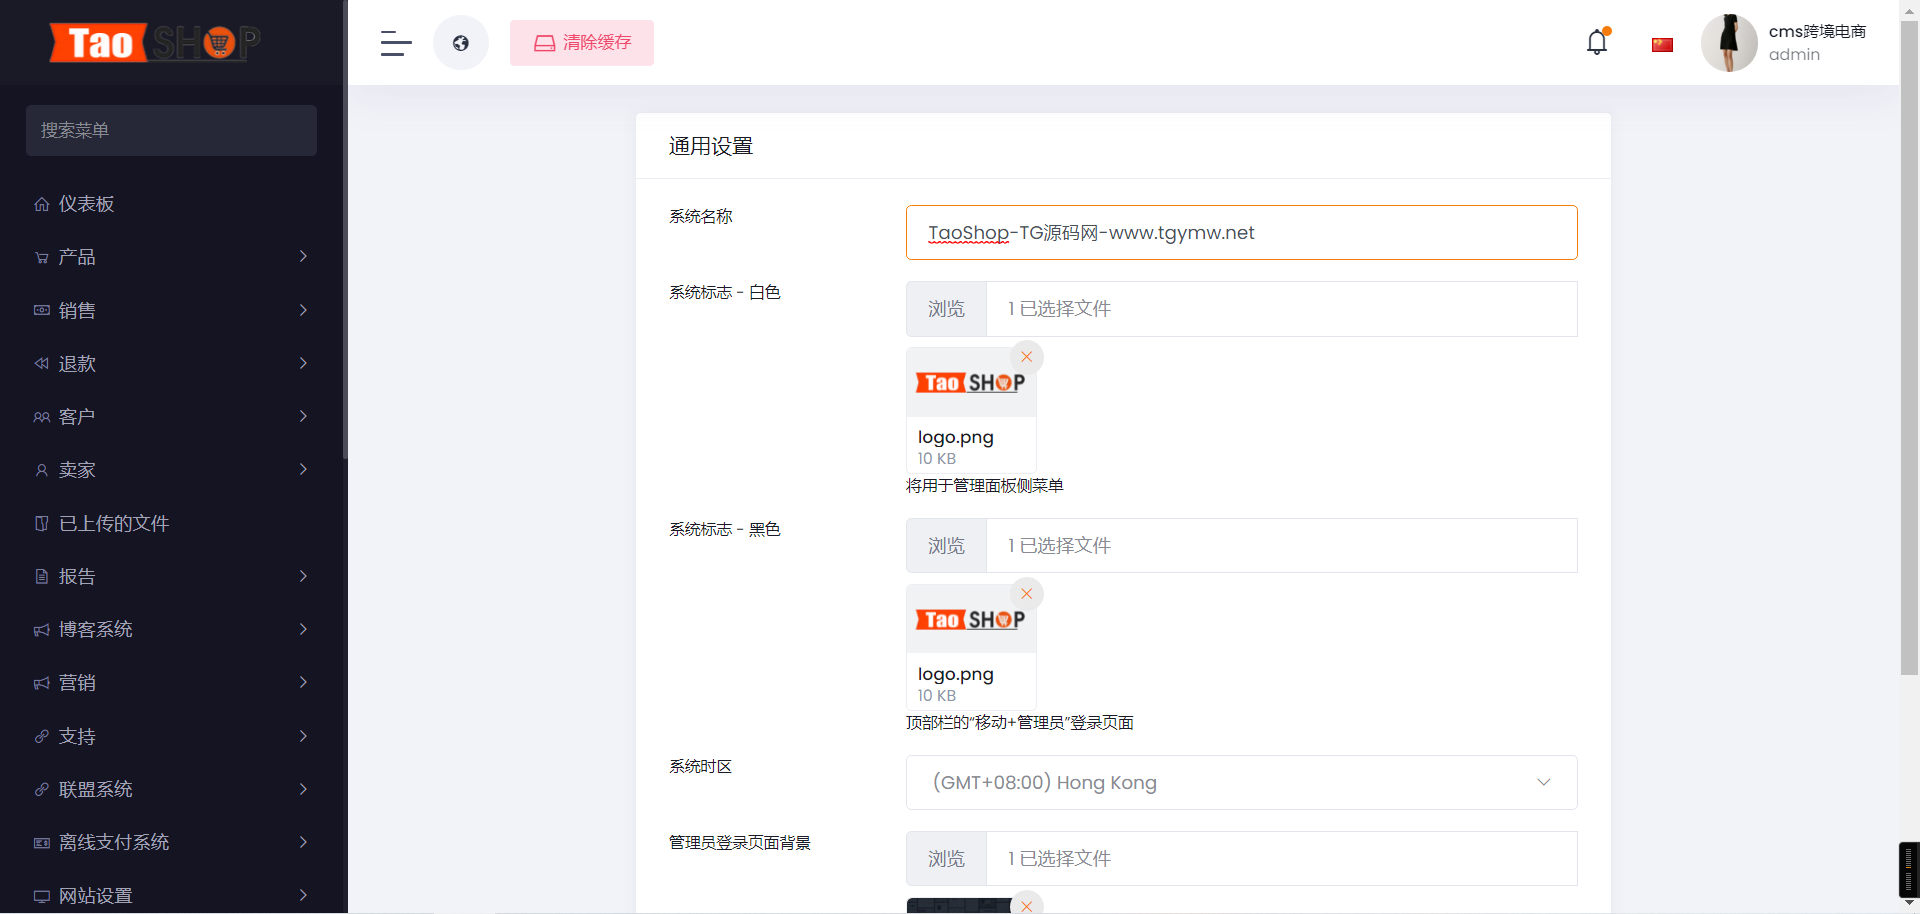
Task: Click the 客户 users icon
Action: pyautogui.click(x=41, y=417)
